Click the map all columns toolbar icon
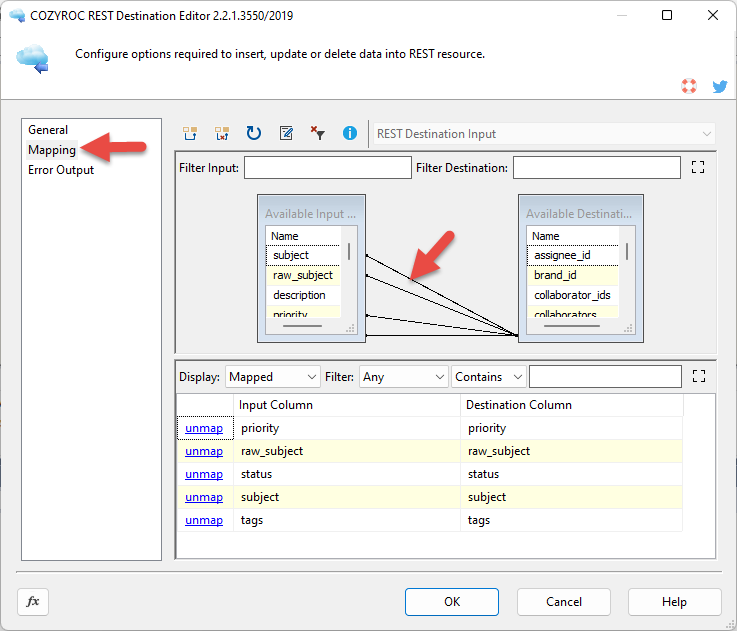Viewport: 737px width, 631px height. [190, 134]
